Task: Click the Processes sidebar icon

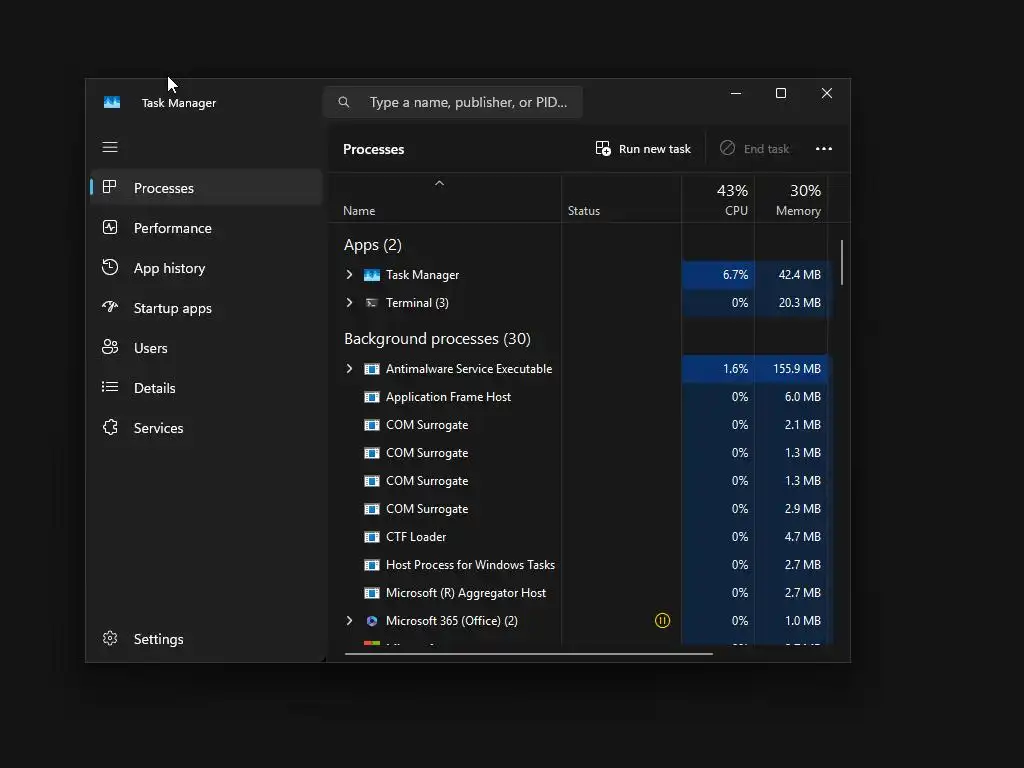Action: click(x=110, y=187)
